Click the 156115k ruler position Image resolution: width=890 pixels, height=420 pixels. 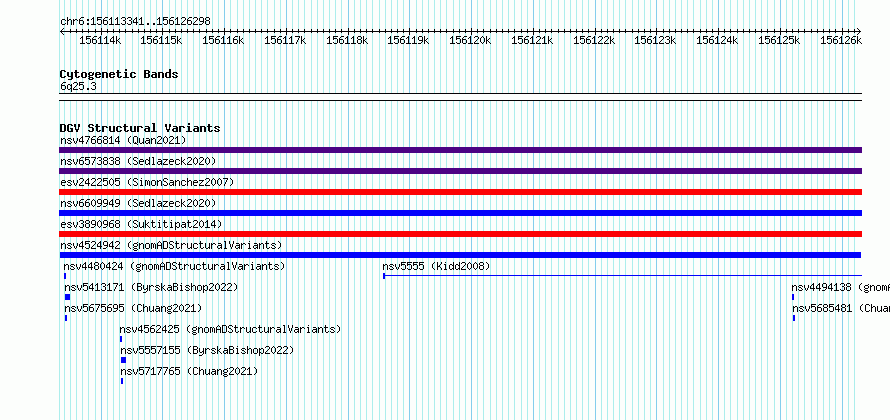point(161,40)
